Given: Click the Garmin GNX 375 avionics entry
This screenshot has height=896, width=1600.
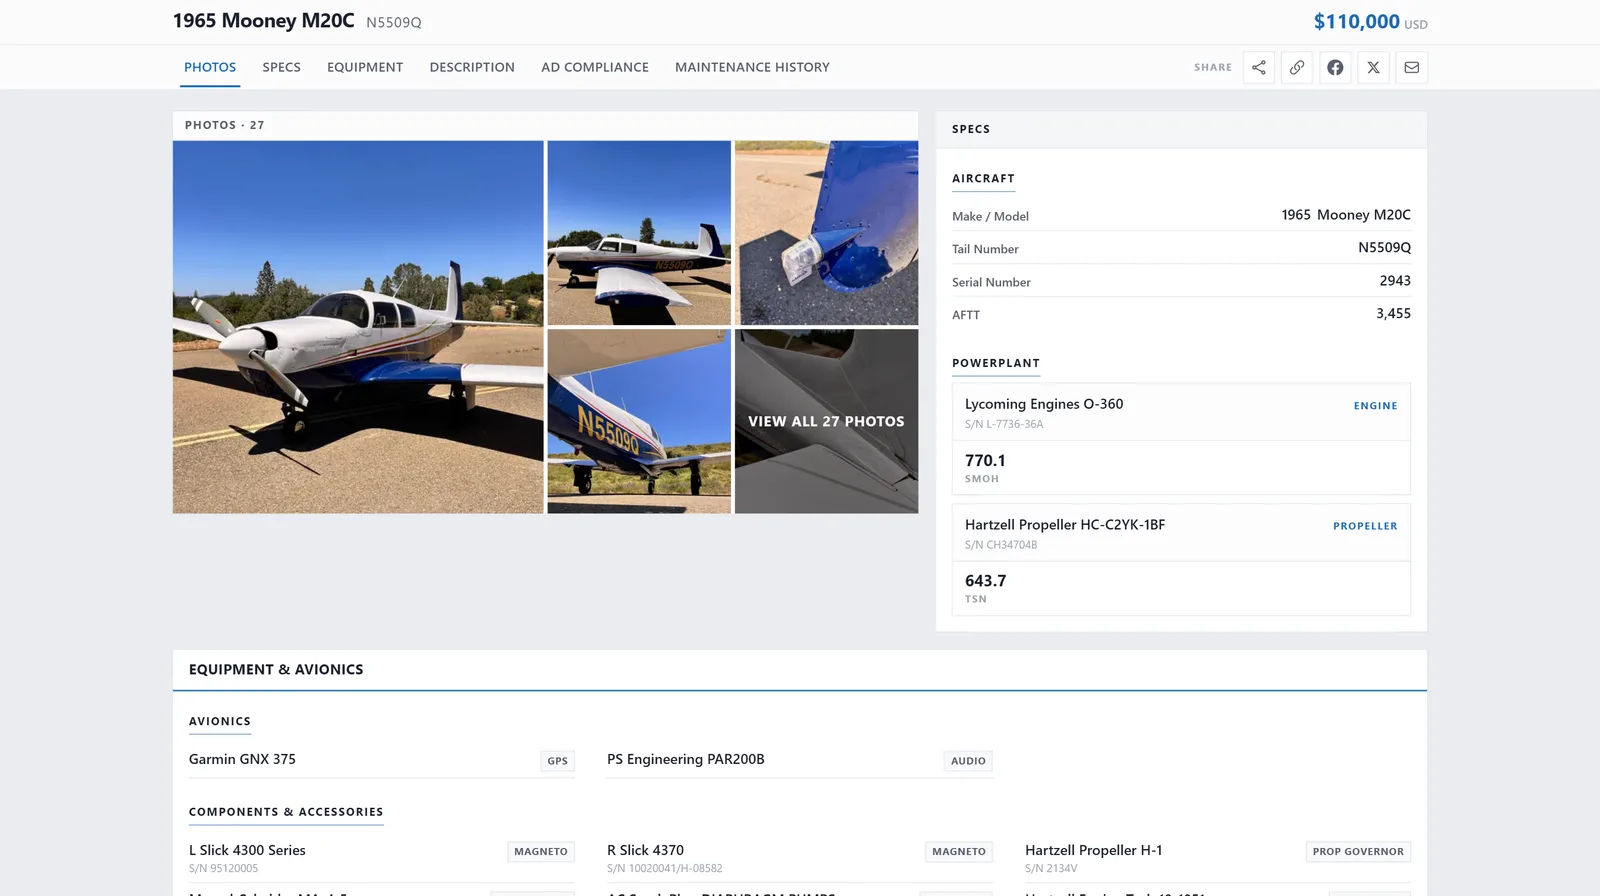Looking at the screenshot, I should (x=242, y=759).
